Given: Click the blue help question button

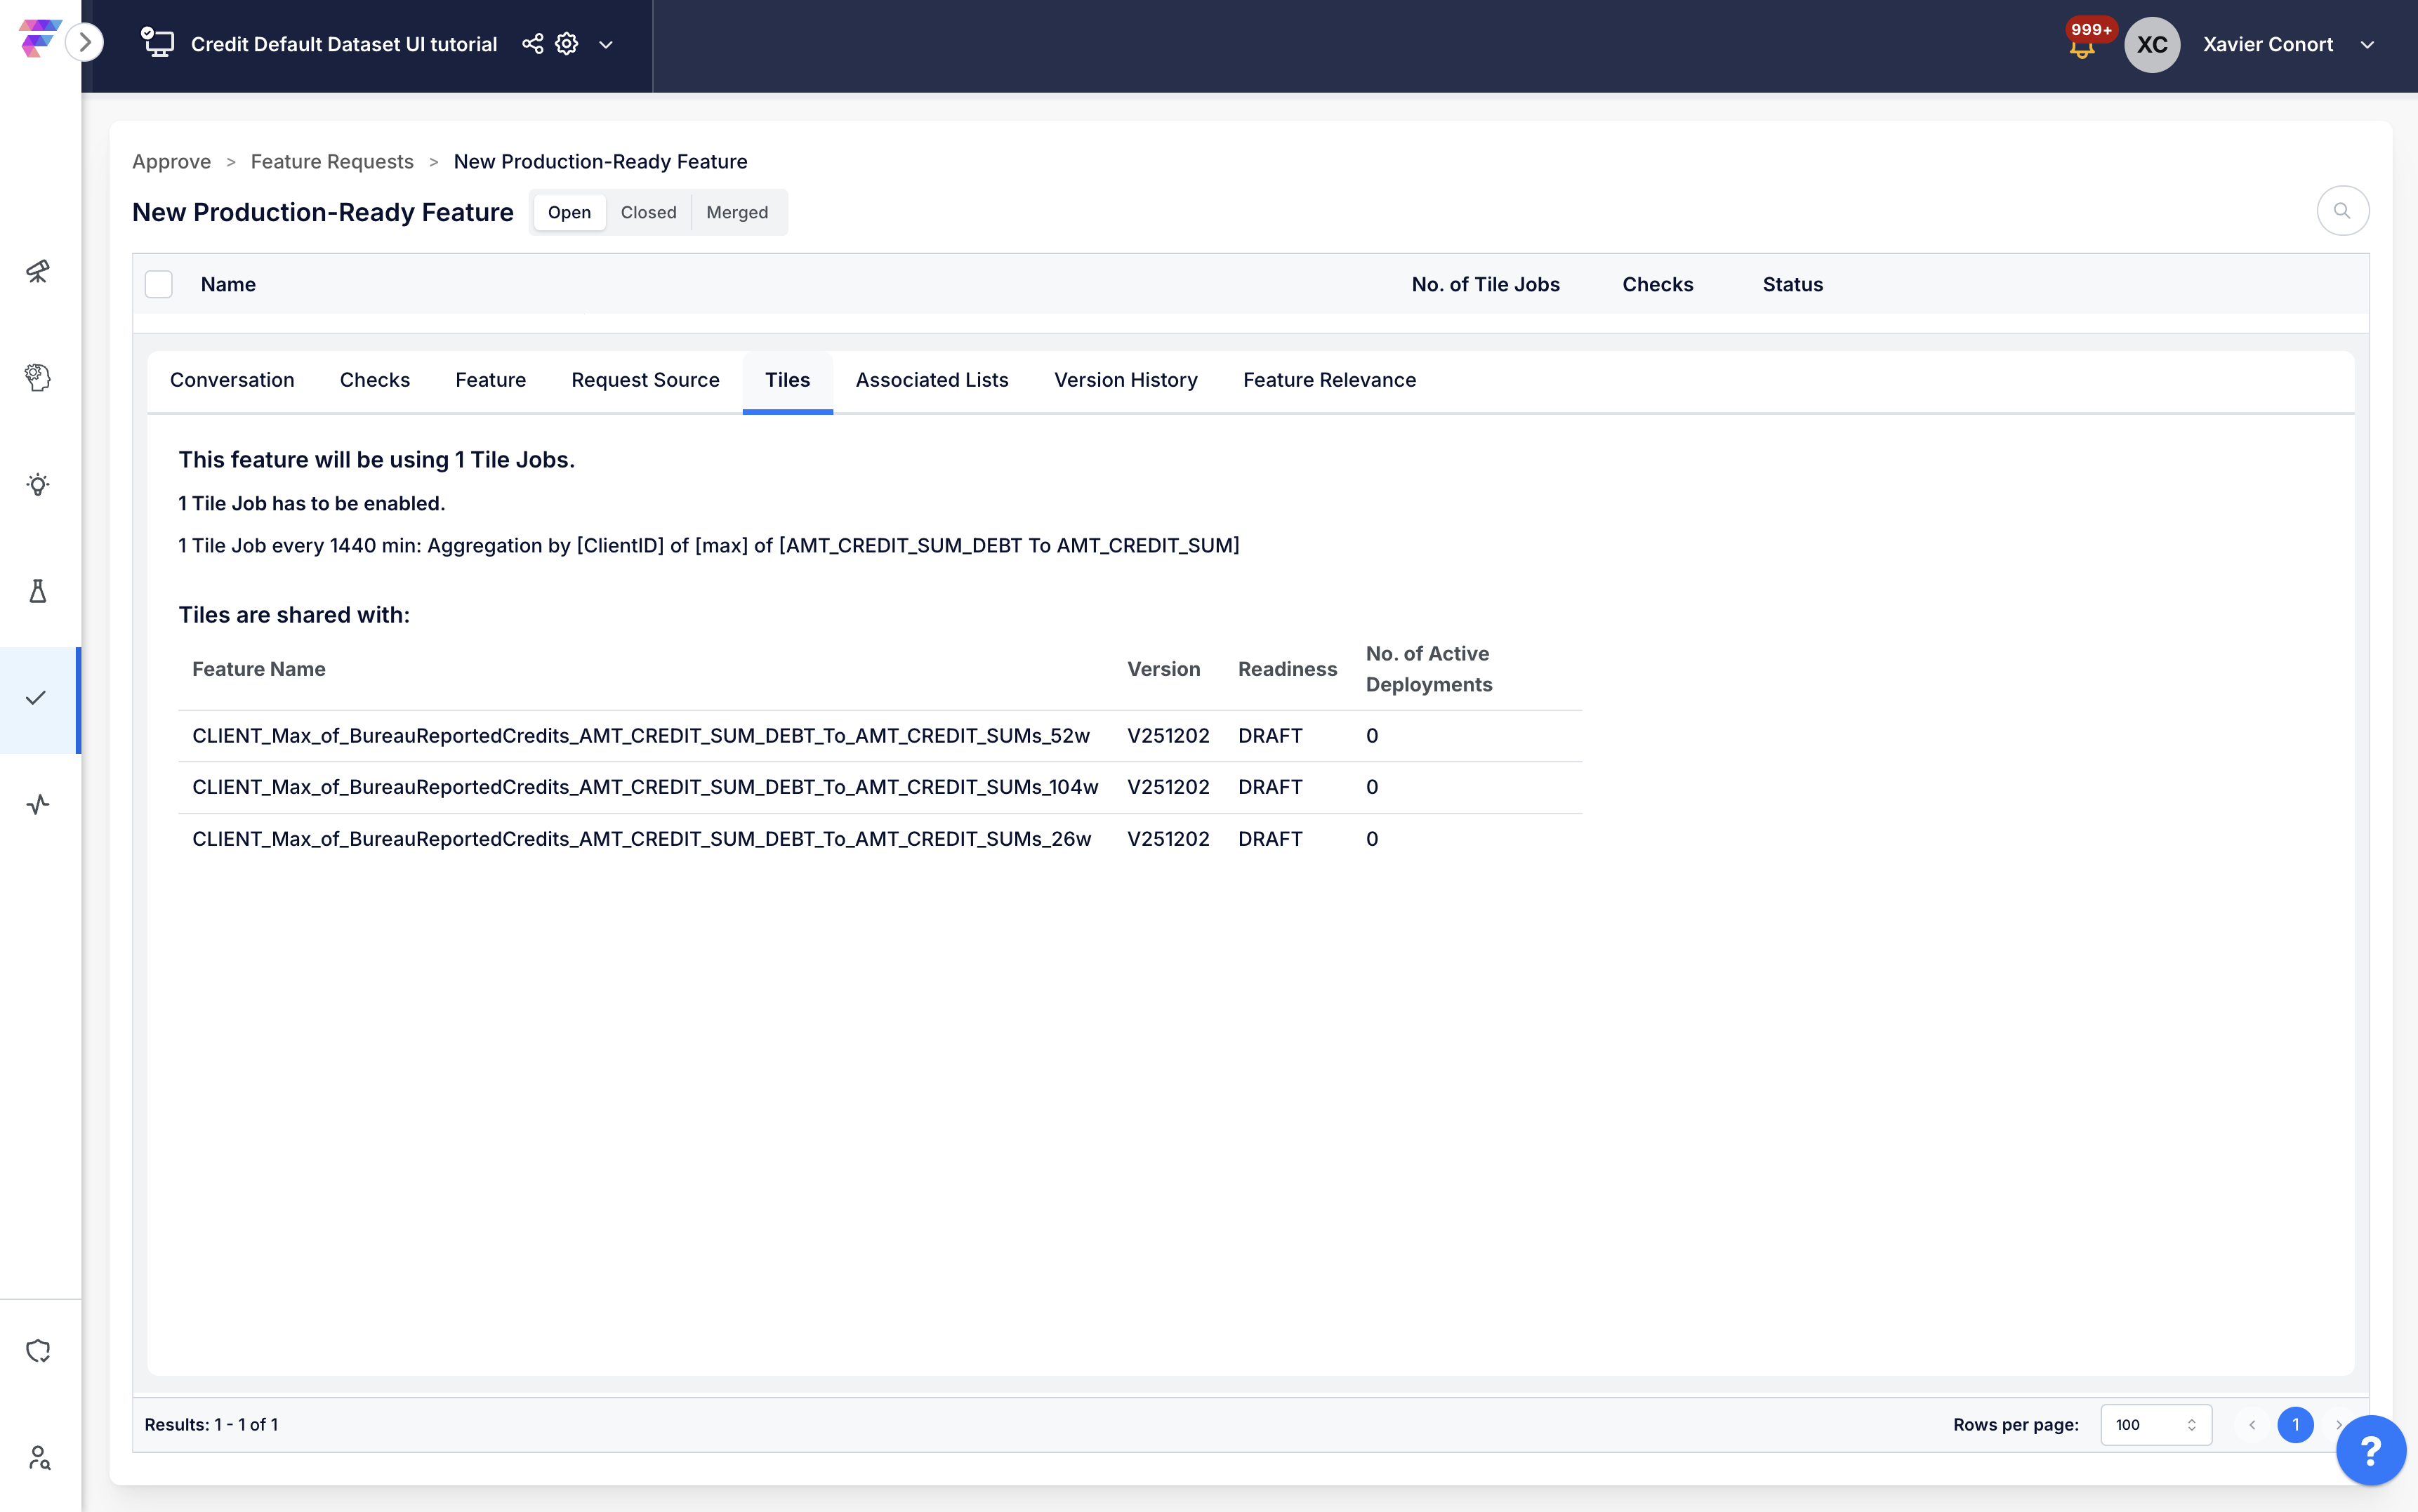Looking at the screenshot, I should coord(2370,1450).
